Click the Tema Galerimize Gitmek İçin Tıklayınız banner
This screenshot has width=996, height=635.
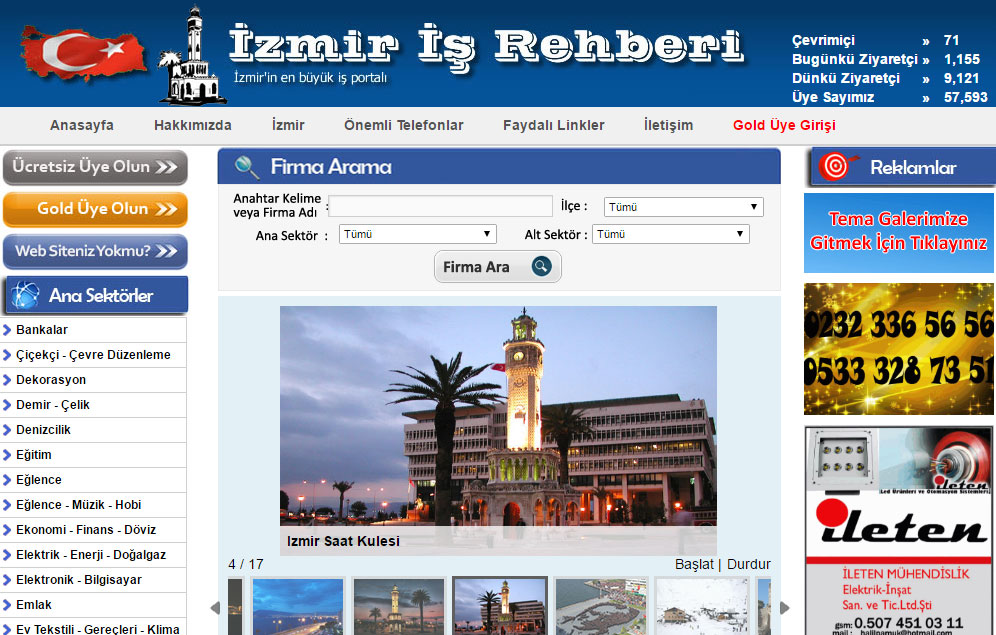(x=899, y=233)
